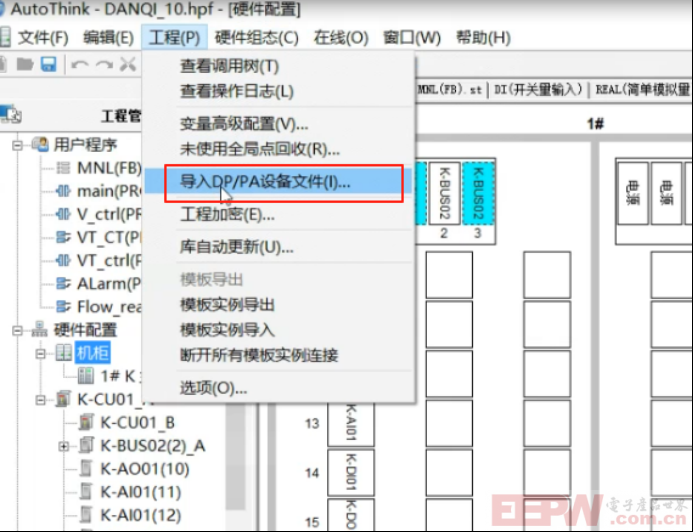
Task: Click the redo arrow icon
Action: [x=105, y=65]
